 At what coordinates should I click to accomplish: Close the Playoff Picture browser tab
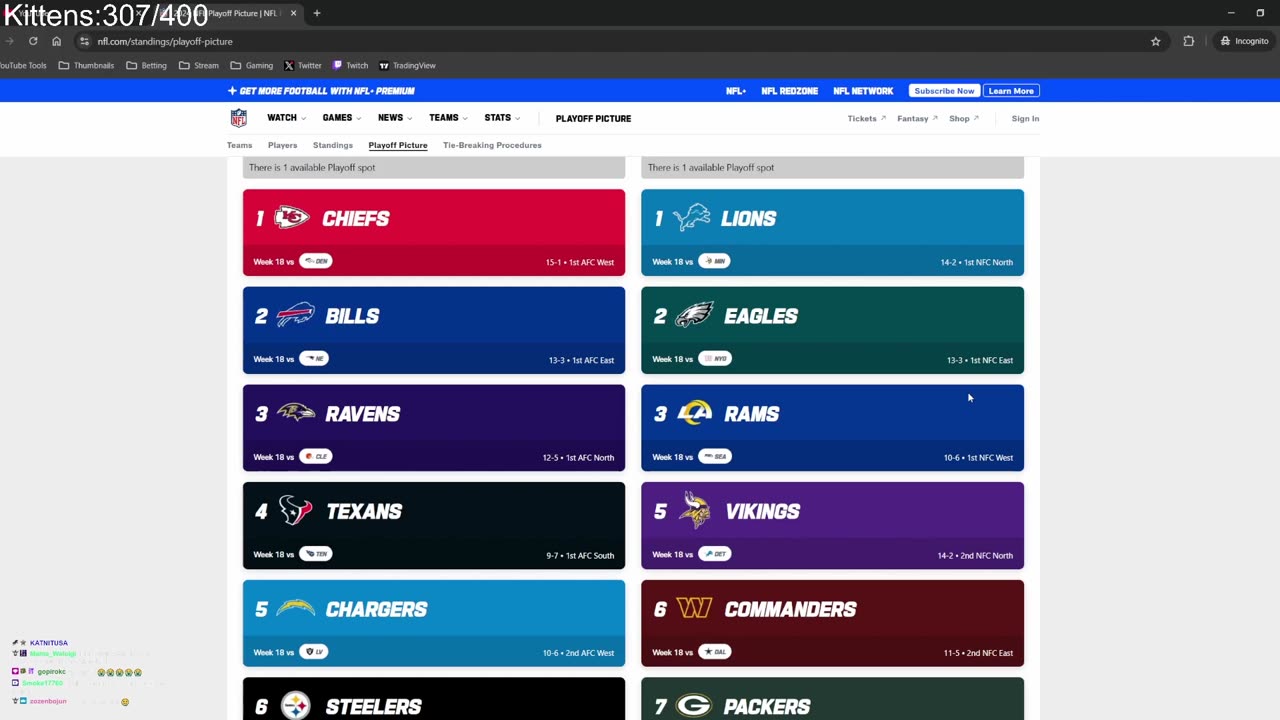293,13
